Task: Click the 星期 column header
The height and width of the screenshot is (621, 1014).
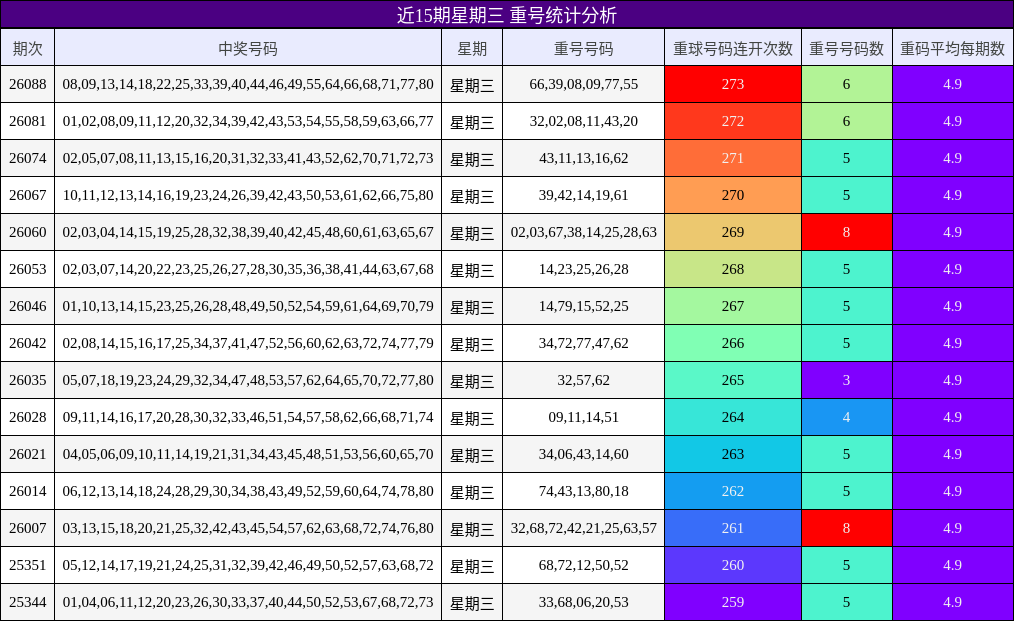Action: click(470, 47)
